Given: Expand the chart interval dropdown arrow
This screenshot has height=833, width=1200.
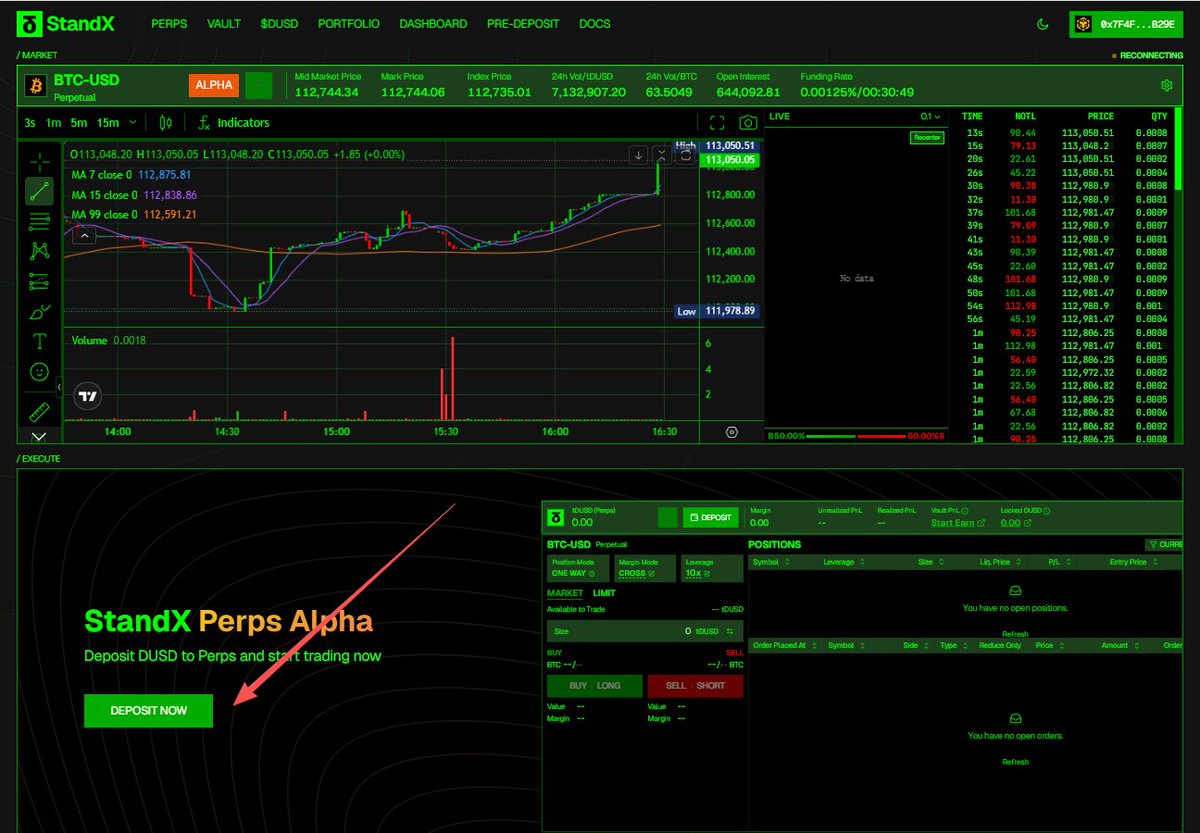Looking at the screenshot, I should 131,123.
